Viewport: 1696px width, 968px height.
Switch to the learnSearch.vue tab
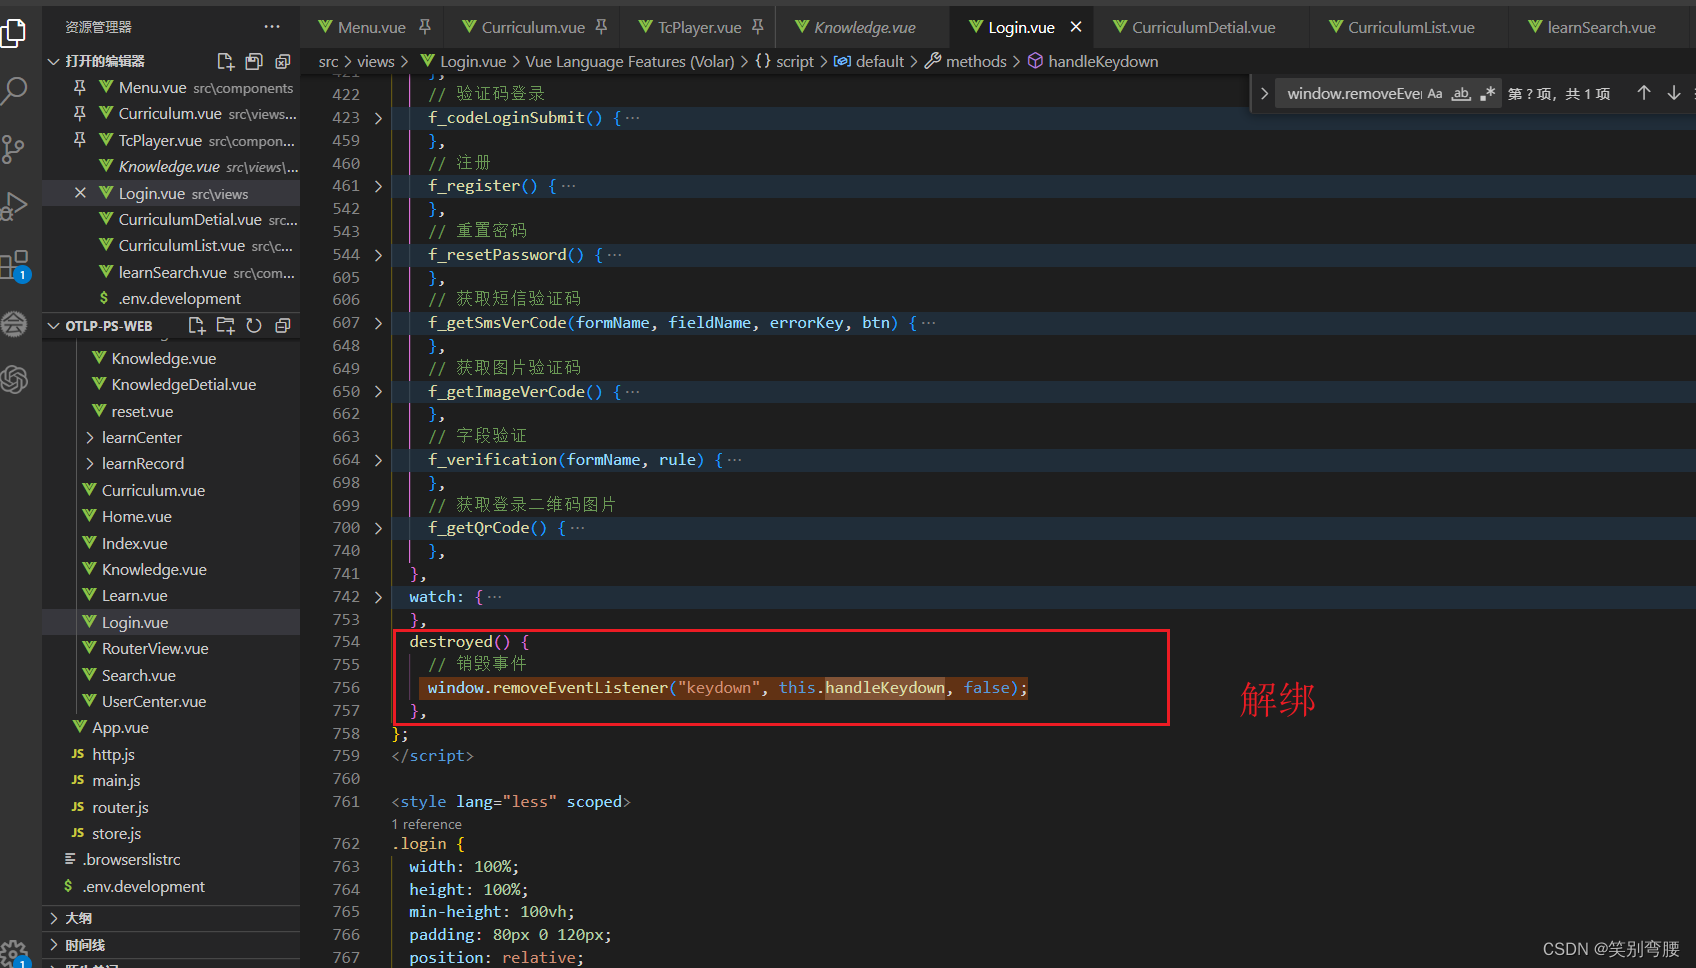click(1601, 27)
